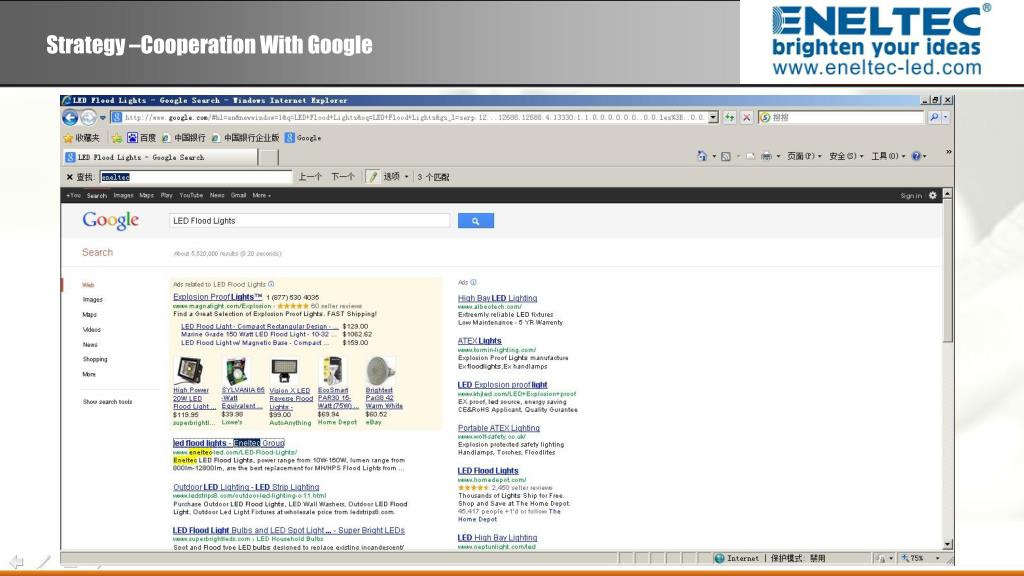Screen dimensions: 1024x576
Task: Select Shopping in left search sidebar
Action: point(95,359)
